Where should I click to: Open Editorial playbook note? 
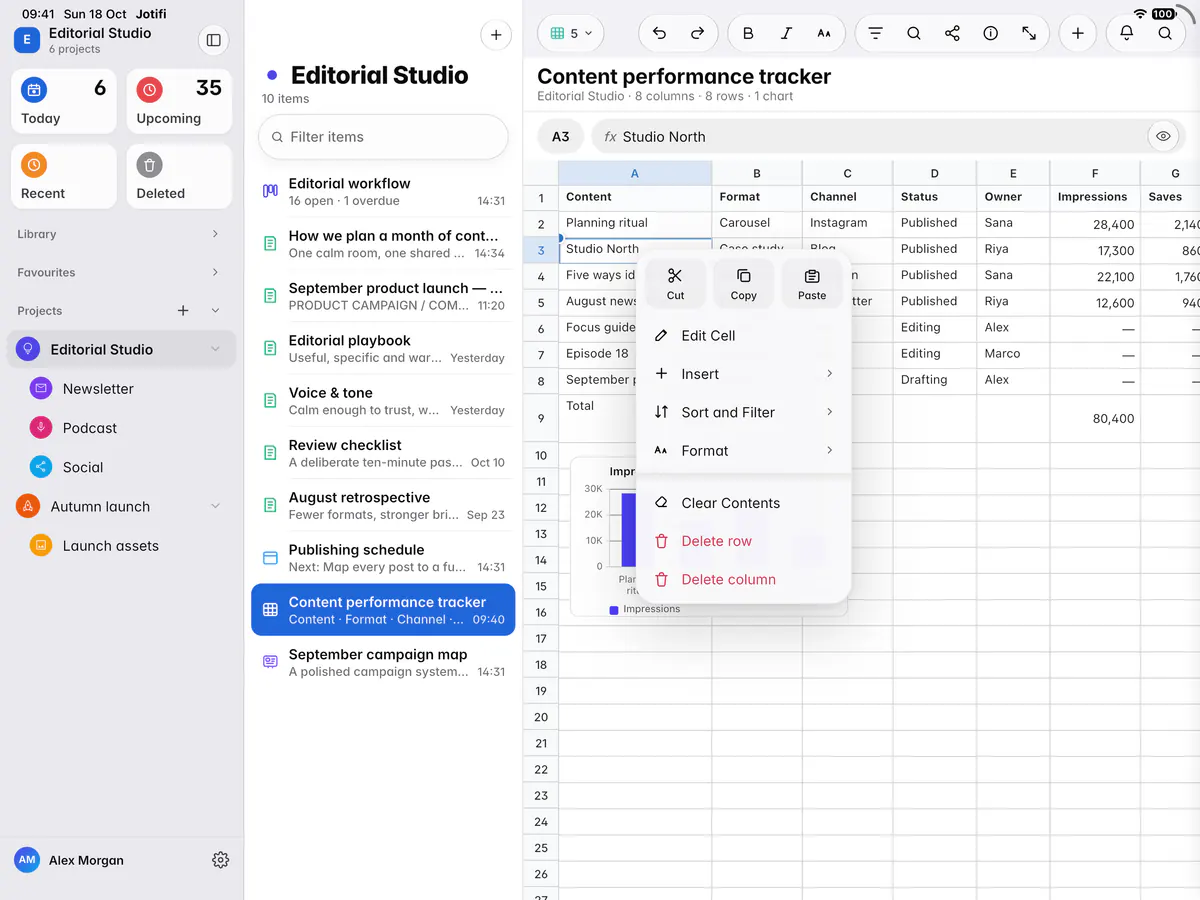click(x=383, y=348)
